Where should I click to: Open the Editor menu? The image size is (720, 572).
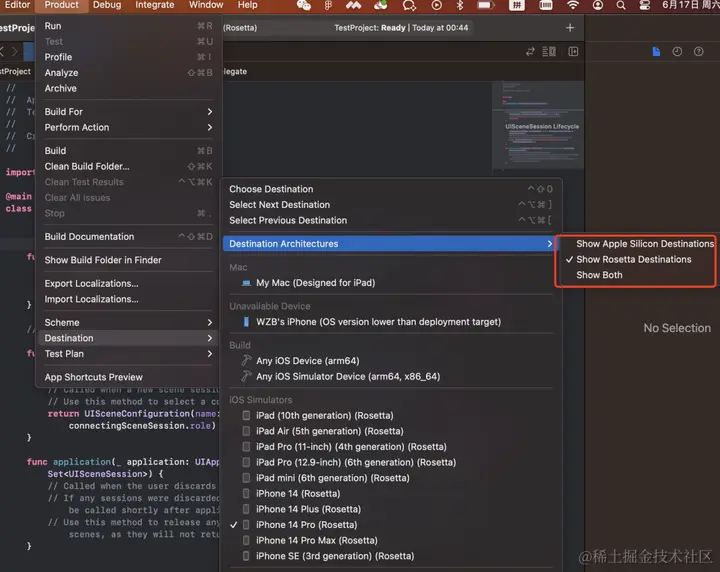click(x=17, y=5)
